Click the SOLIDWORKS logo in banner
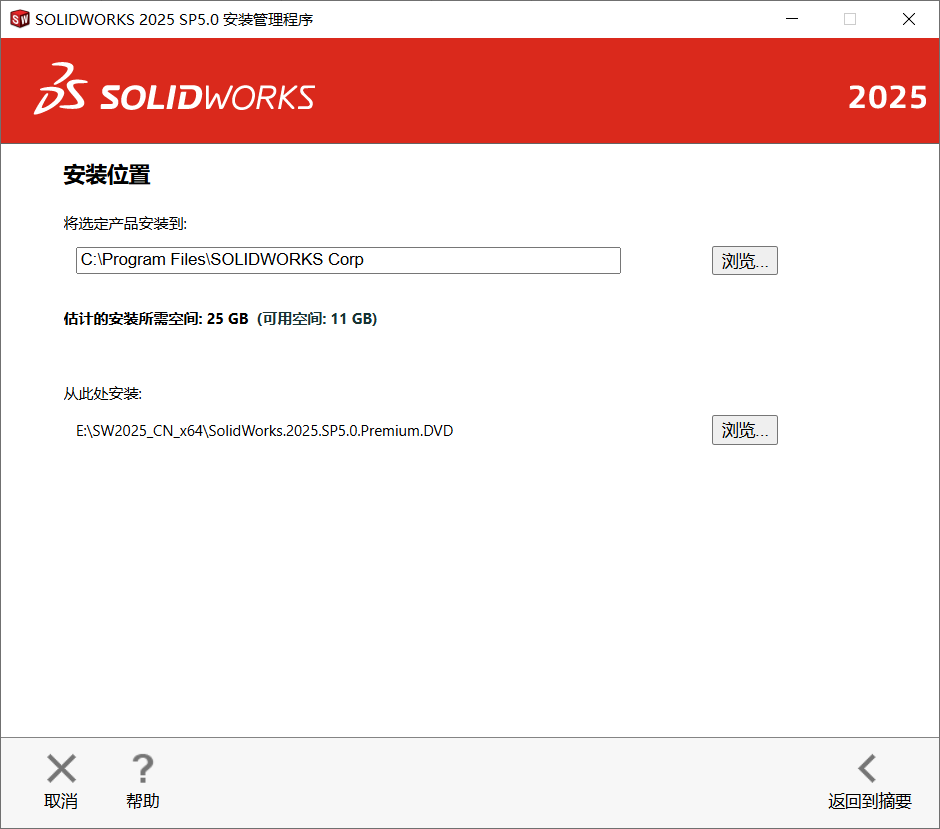This screenshot has width=940, height=829. 174,89
